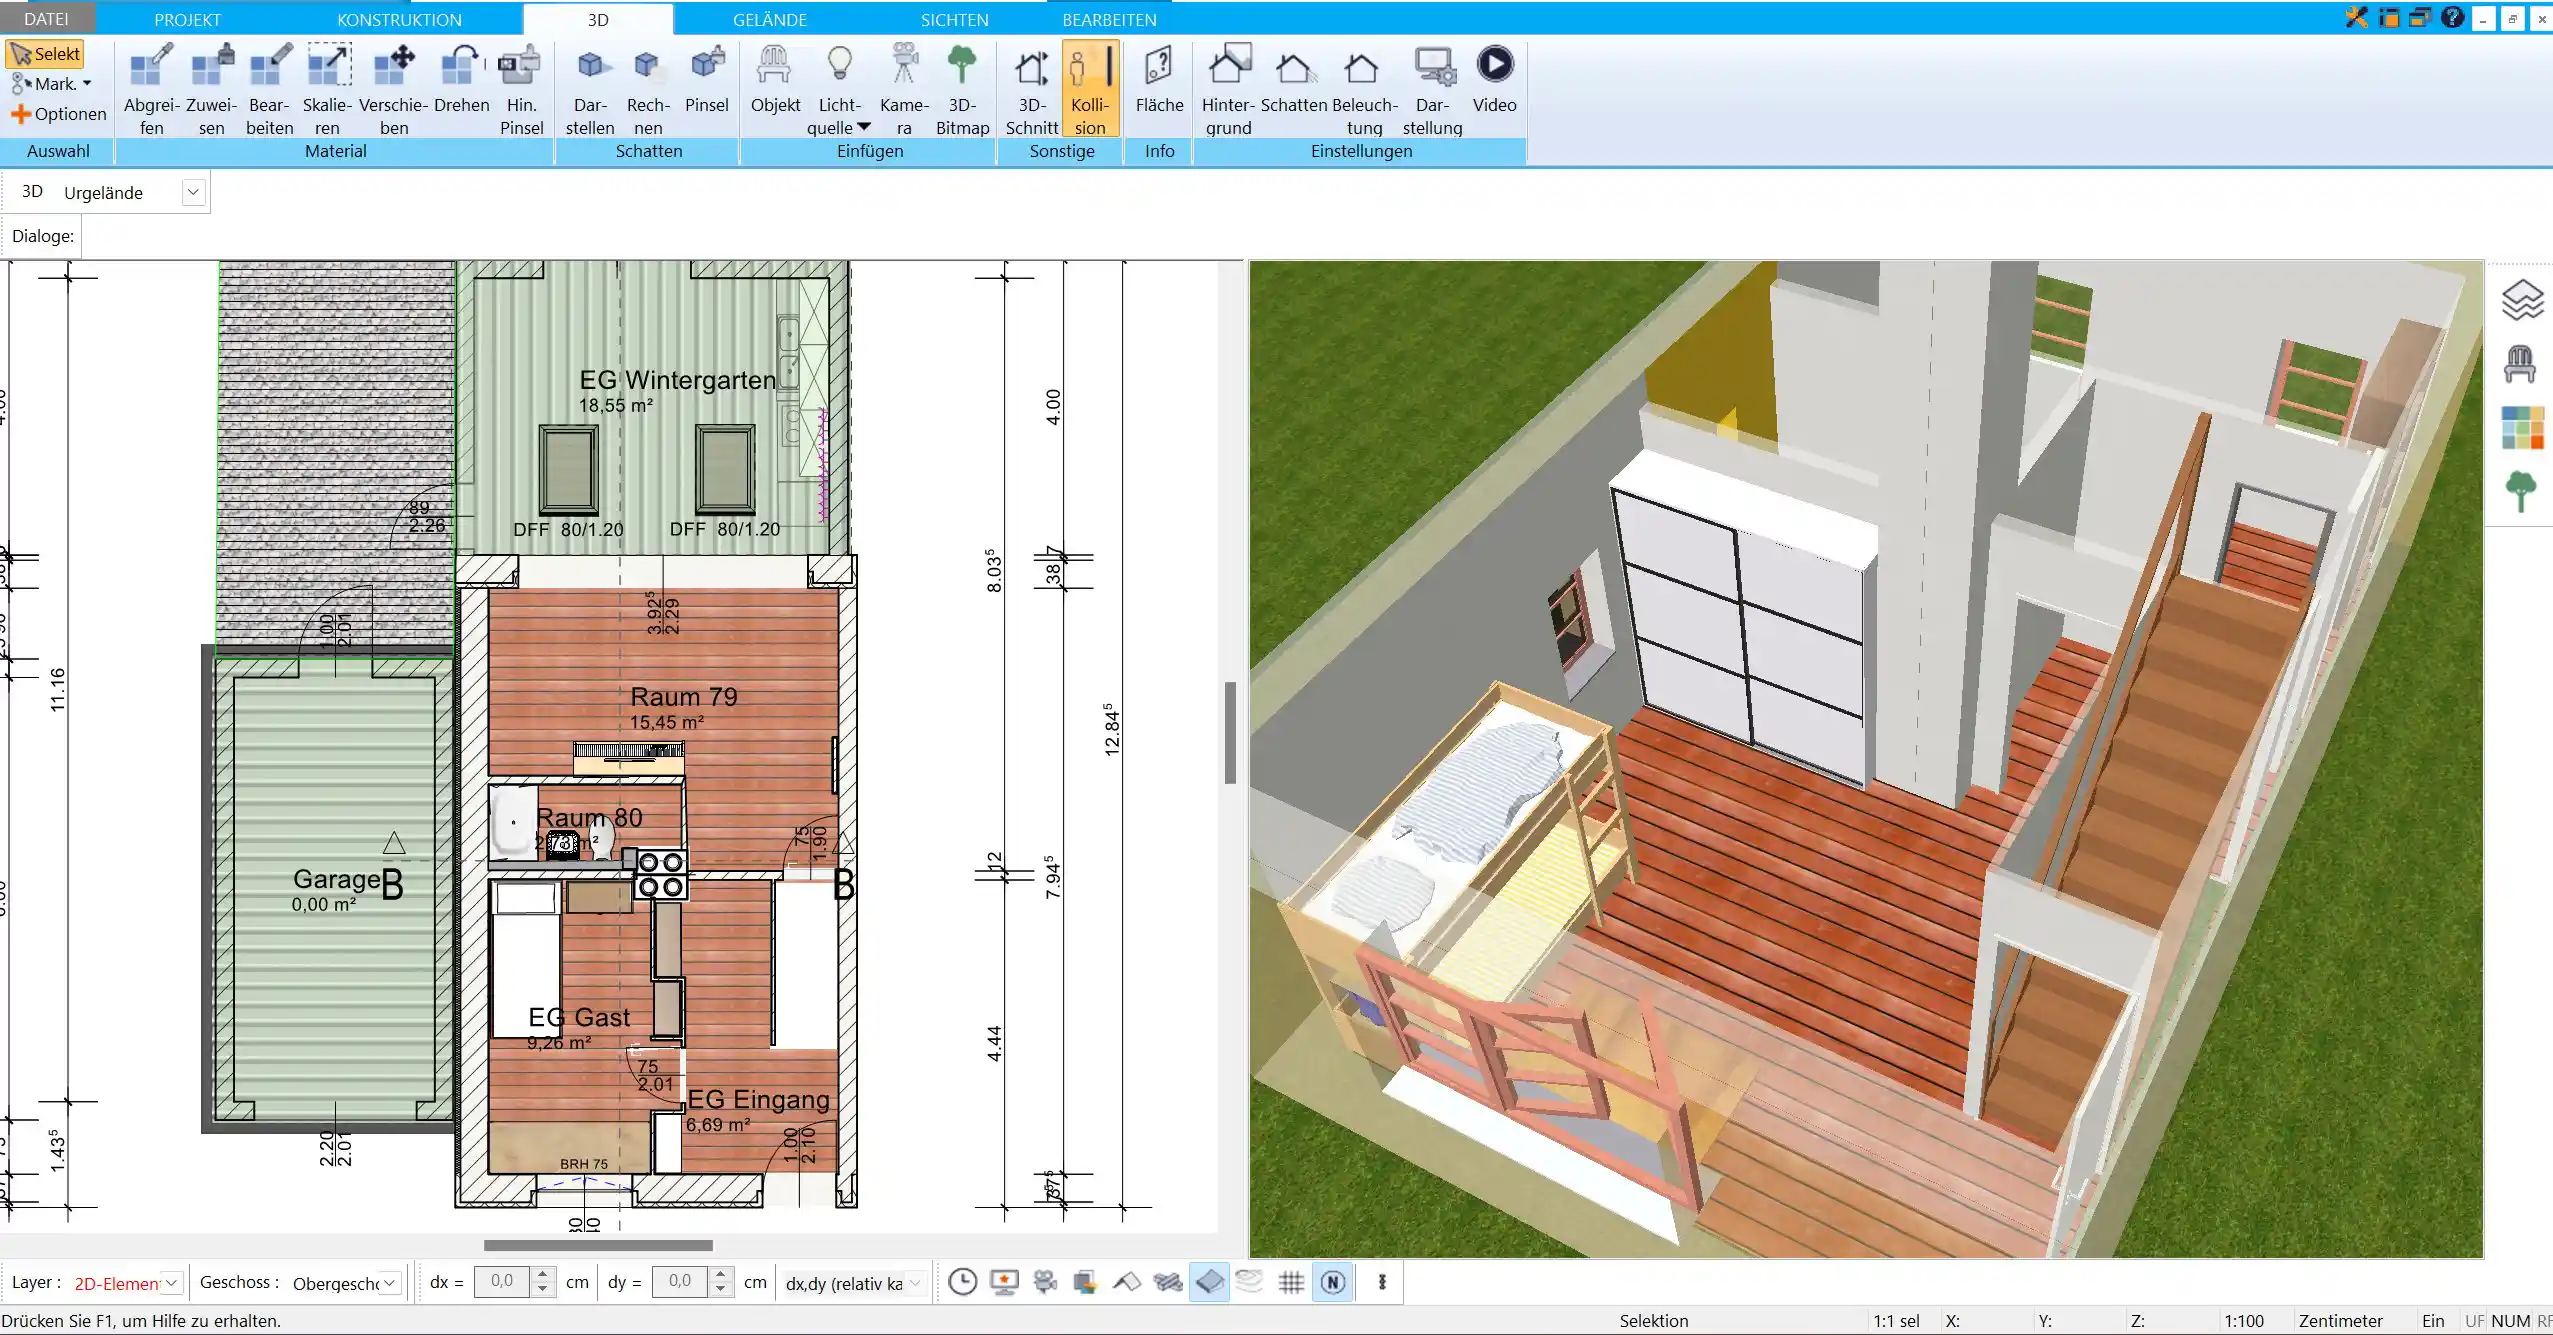Image resolution: width=2553 pixels, height=1335 pixels.
Task: Select the shadow Pinsel tool
Action: pos(707,80)
